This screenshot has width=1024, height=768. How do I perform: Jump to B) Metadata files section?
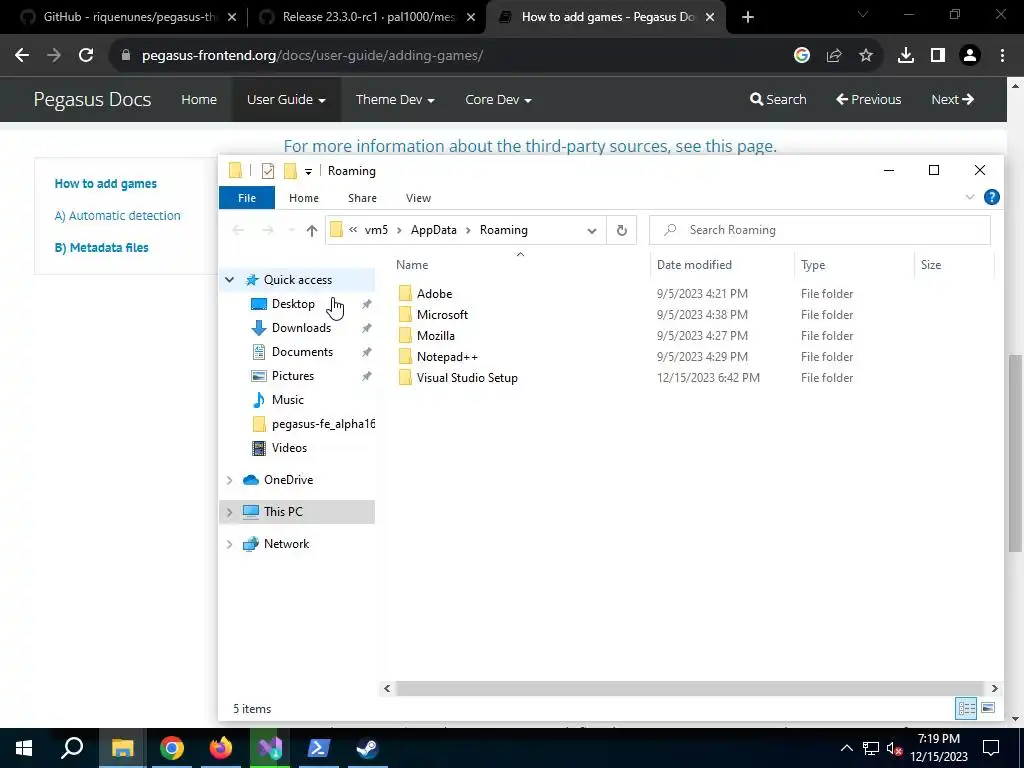click(x=101, y=248)
